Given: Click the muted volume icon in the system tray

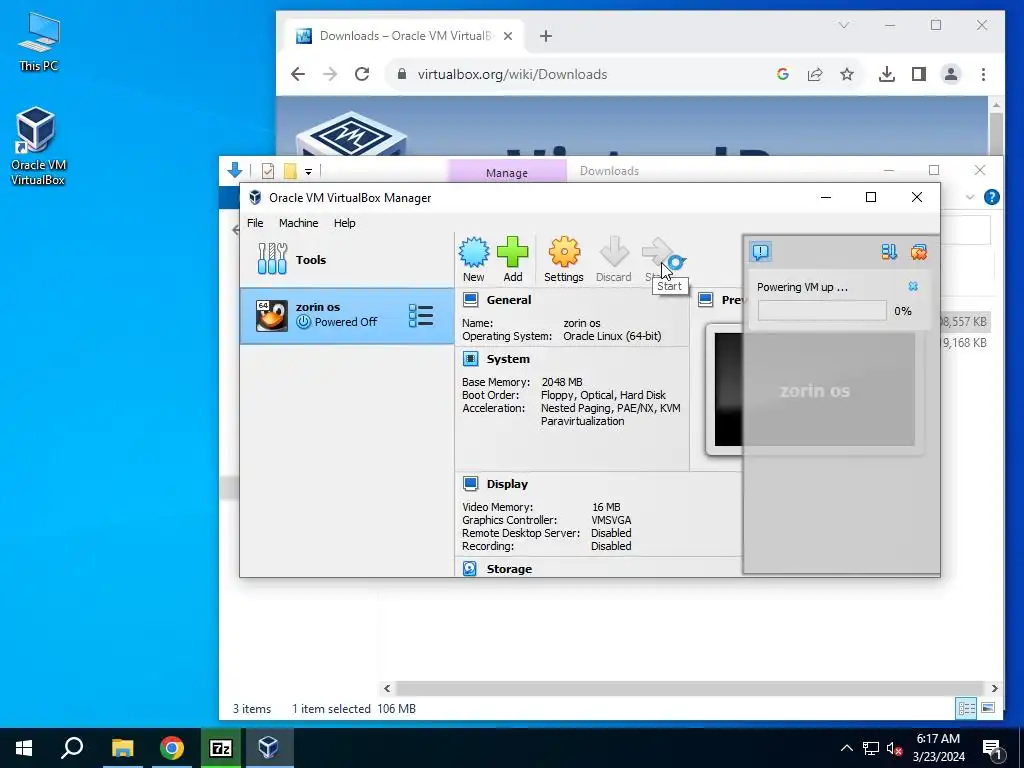Looking at the screenshot, I should coord(894,748).
